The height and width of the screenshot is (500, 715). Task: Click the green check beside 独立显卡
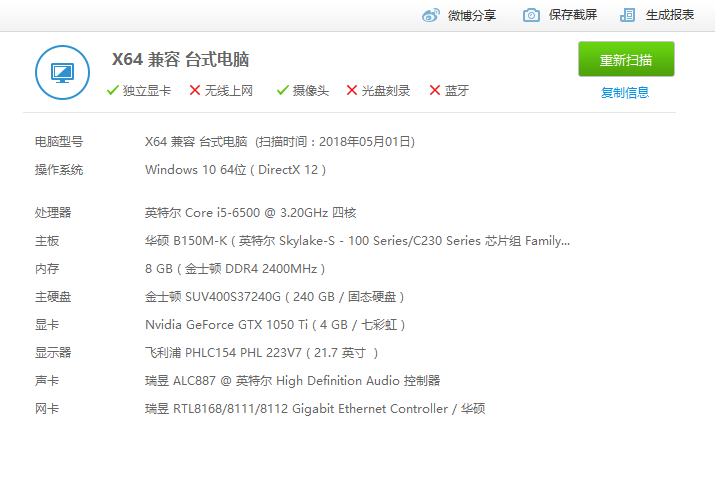point(113,90)
